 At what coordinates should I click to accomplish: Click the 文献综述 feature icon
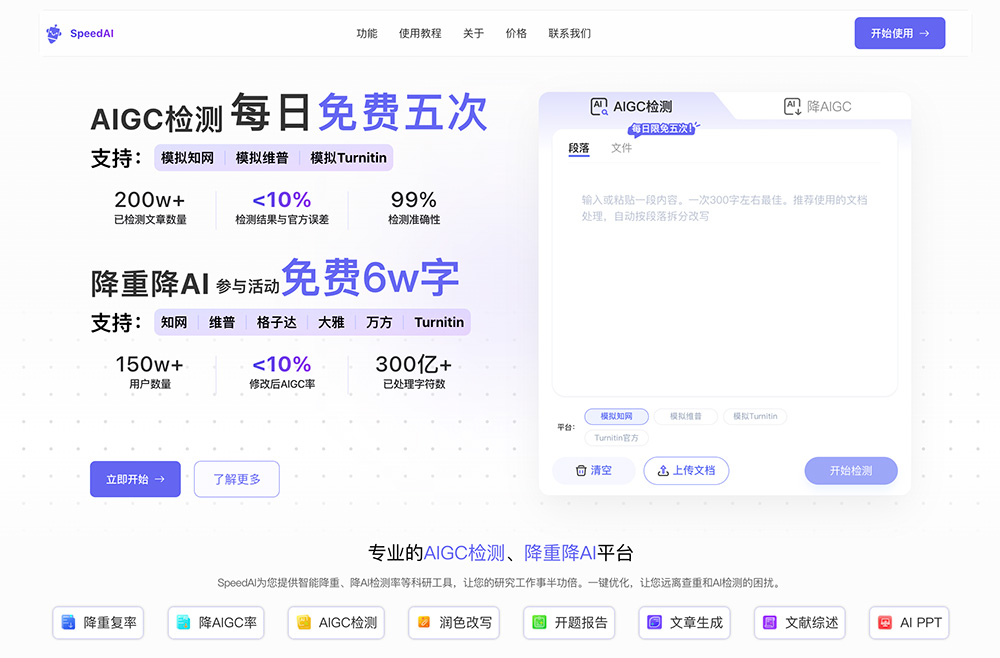coord(770,622)
